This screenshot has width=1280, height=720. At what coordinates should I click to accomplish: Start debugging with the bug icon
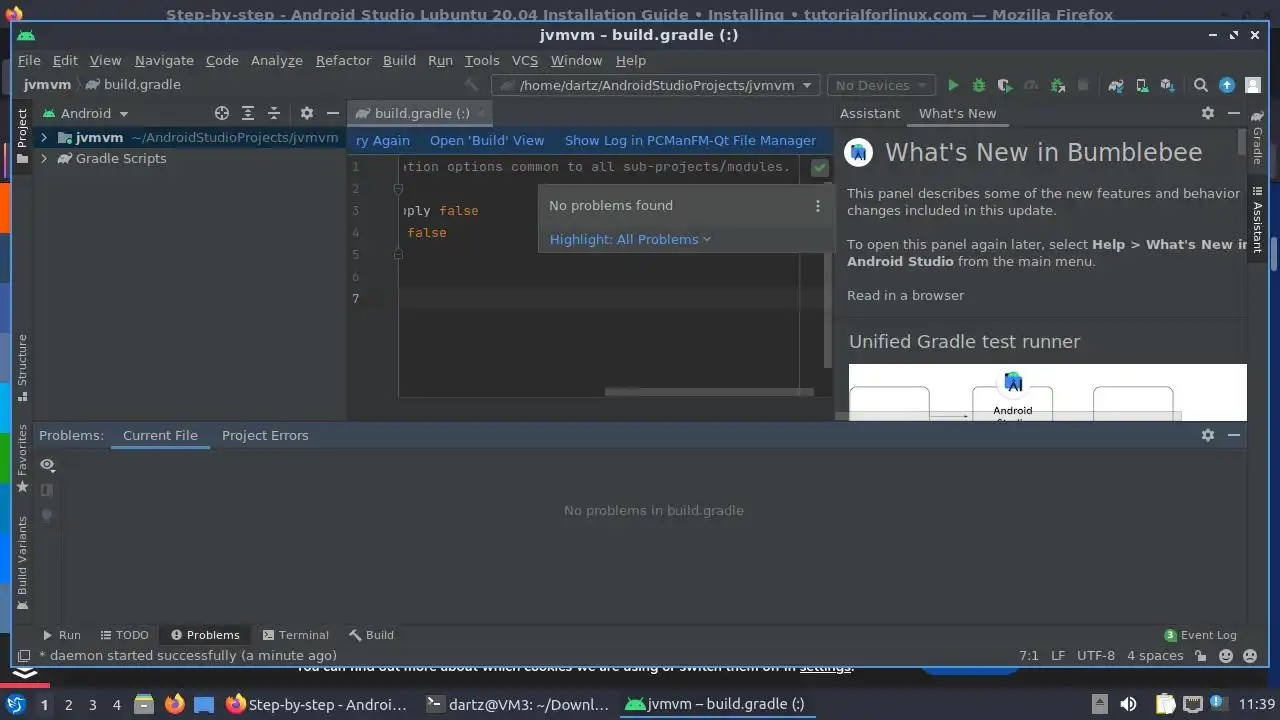point(979,86)
